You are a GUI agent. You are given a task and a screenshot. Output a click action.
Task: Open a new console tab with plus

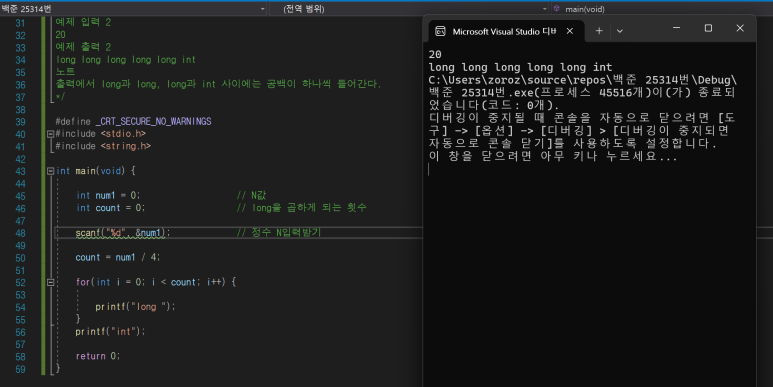pyautogui.click(x=599, y=31)
